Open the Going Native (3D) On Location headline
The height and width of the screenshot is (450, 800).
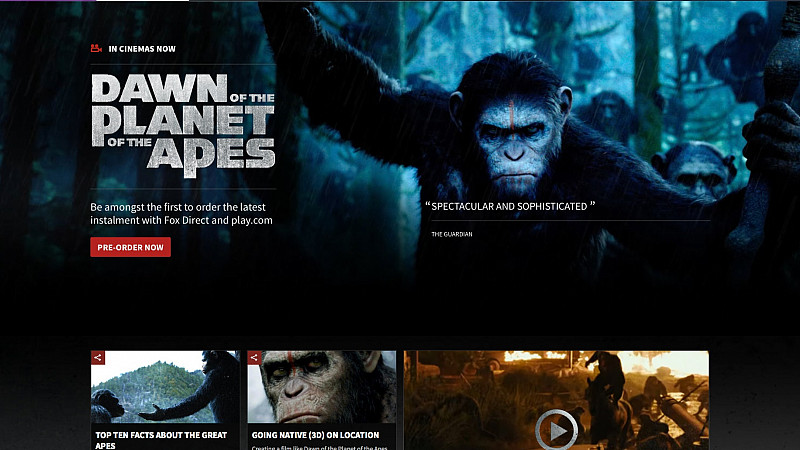pyautogui.click(x=315, y=435)
